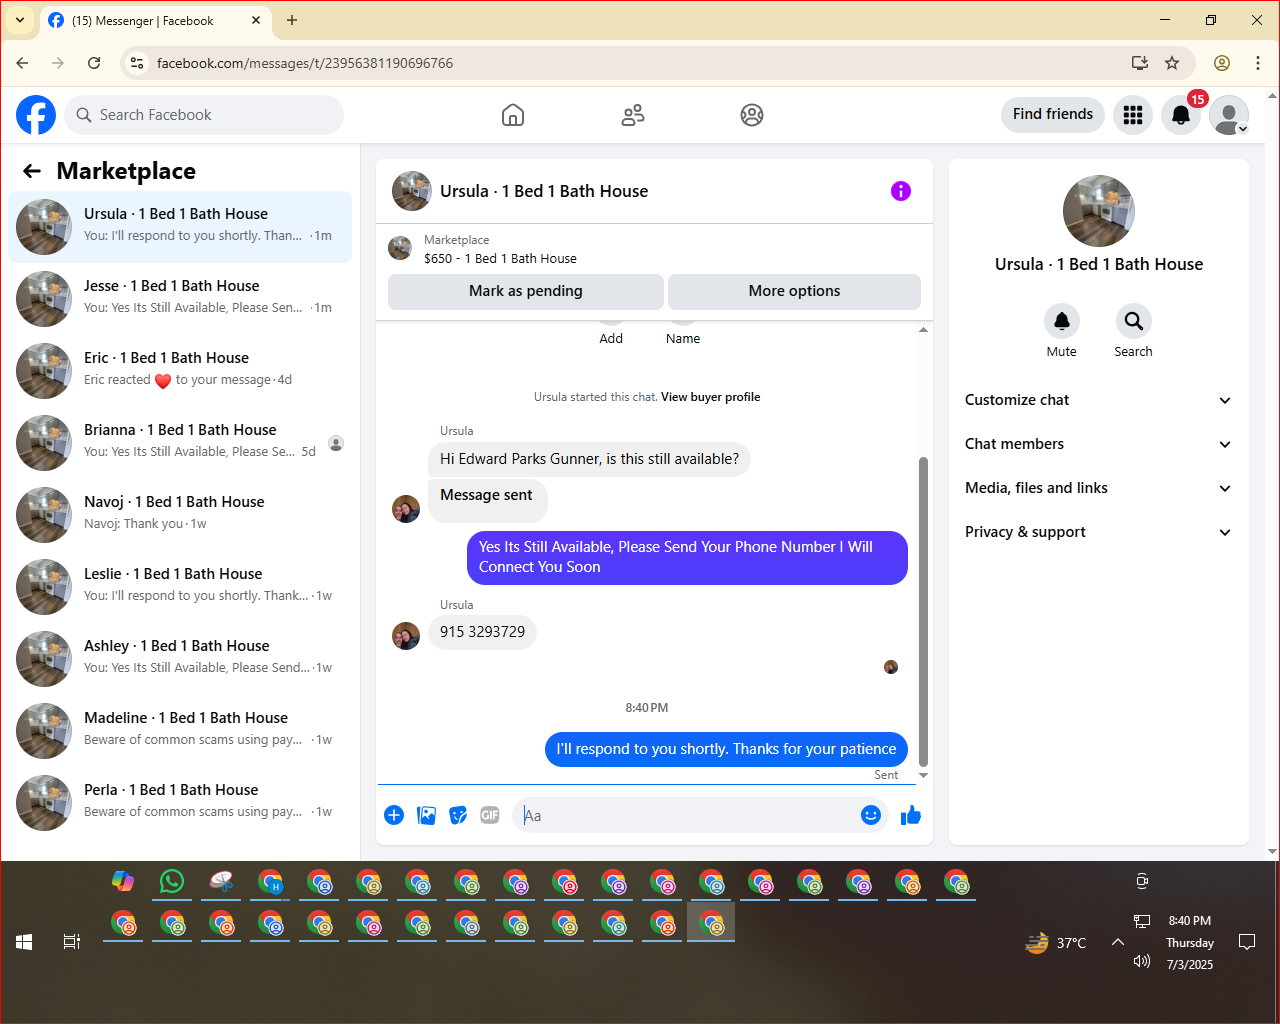Click the browser address bar URL

click(305, 63)
